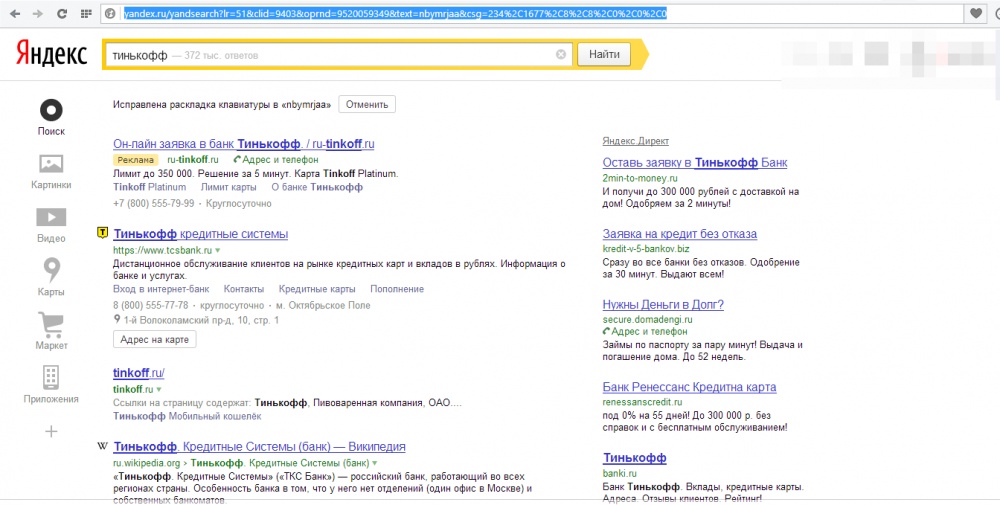The height and width of the screenshot is (505, 1000).
Task: Open Тинькофф Кредитные Системы Википедия result
Action: (260, 447)
